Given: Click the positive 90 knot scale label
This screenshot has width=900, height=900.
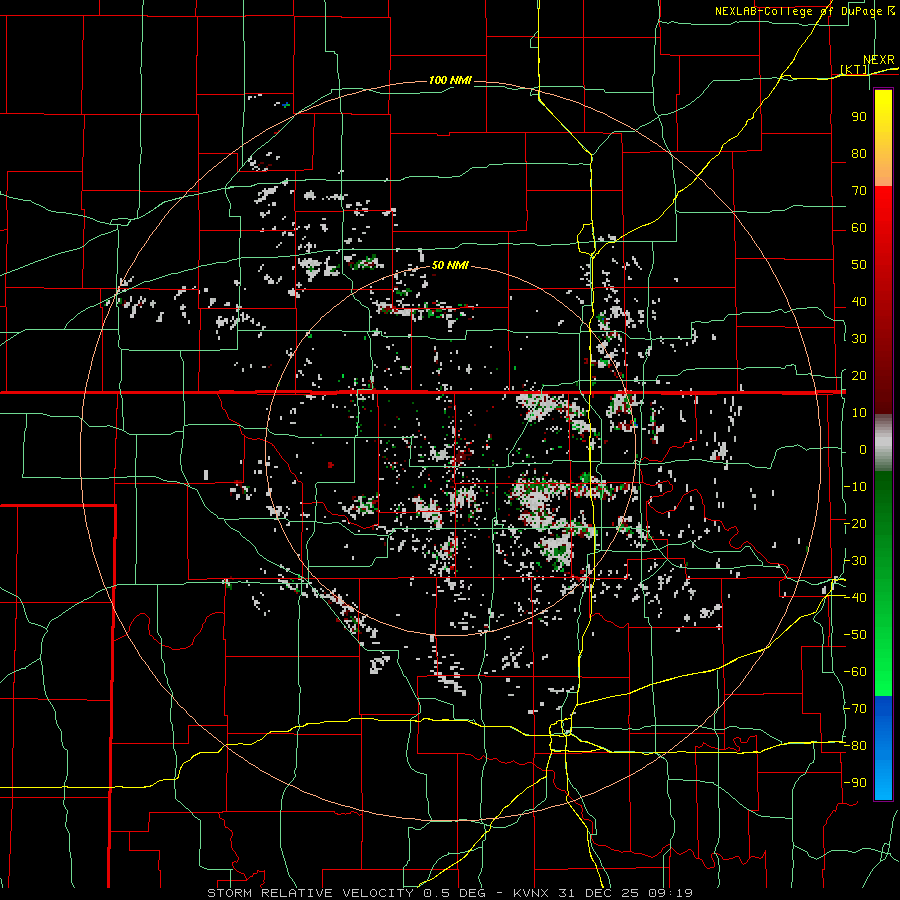Looking at the screenshot, I should click(x=859, y=117).
